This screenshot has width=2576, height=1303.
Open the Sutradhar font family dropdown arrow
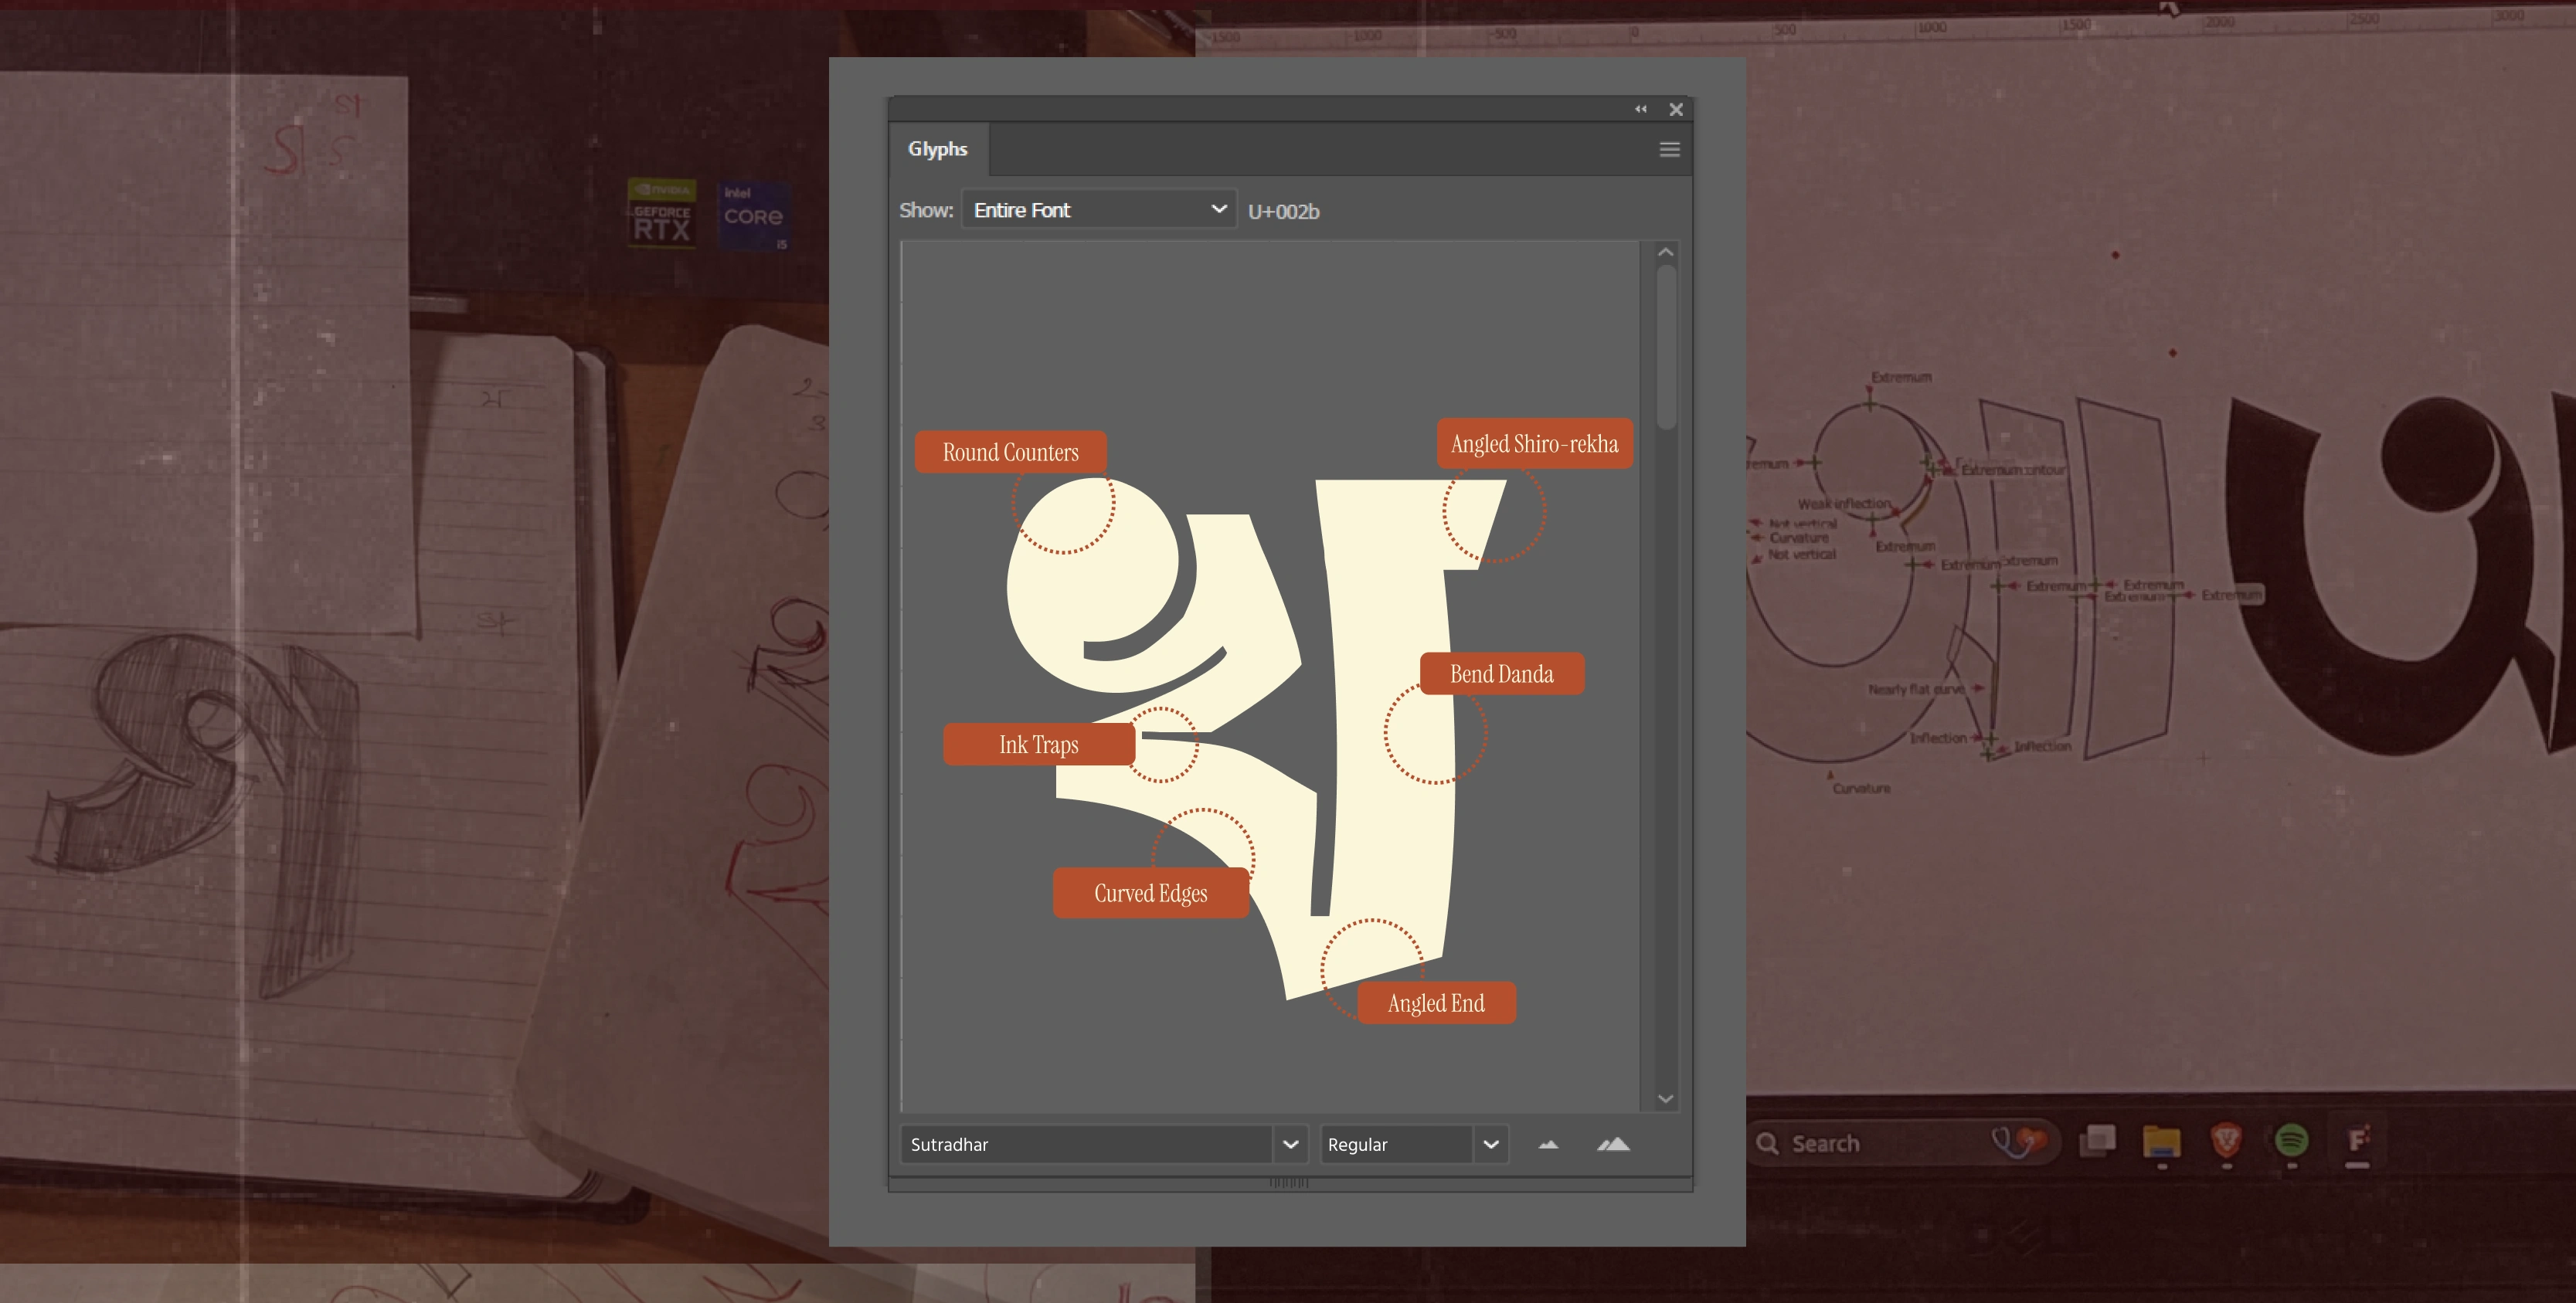coord(1290,1144)
